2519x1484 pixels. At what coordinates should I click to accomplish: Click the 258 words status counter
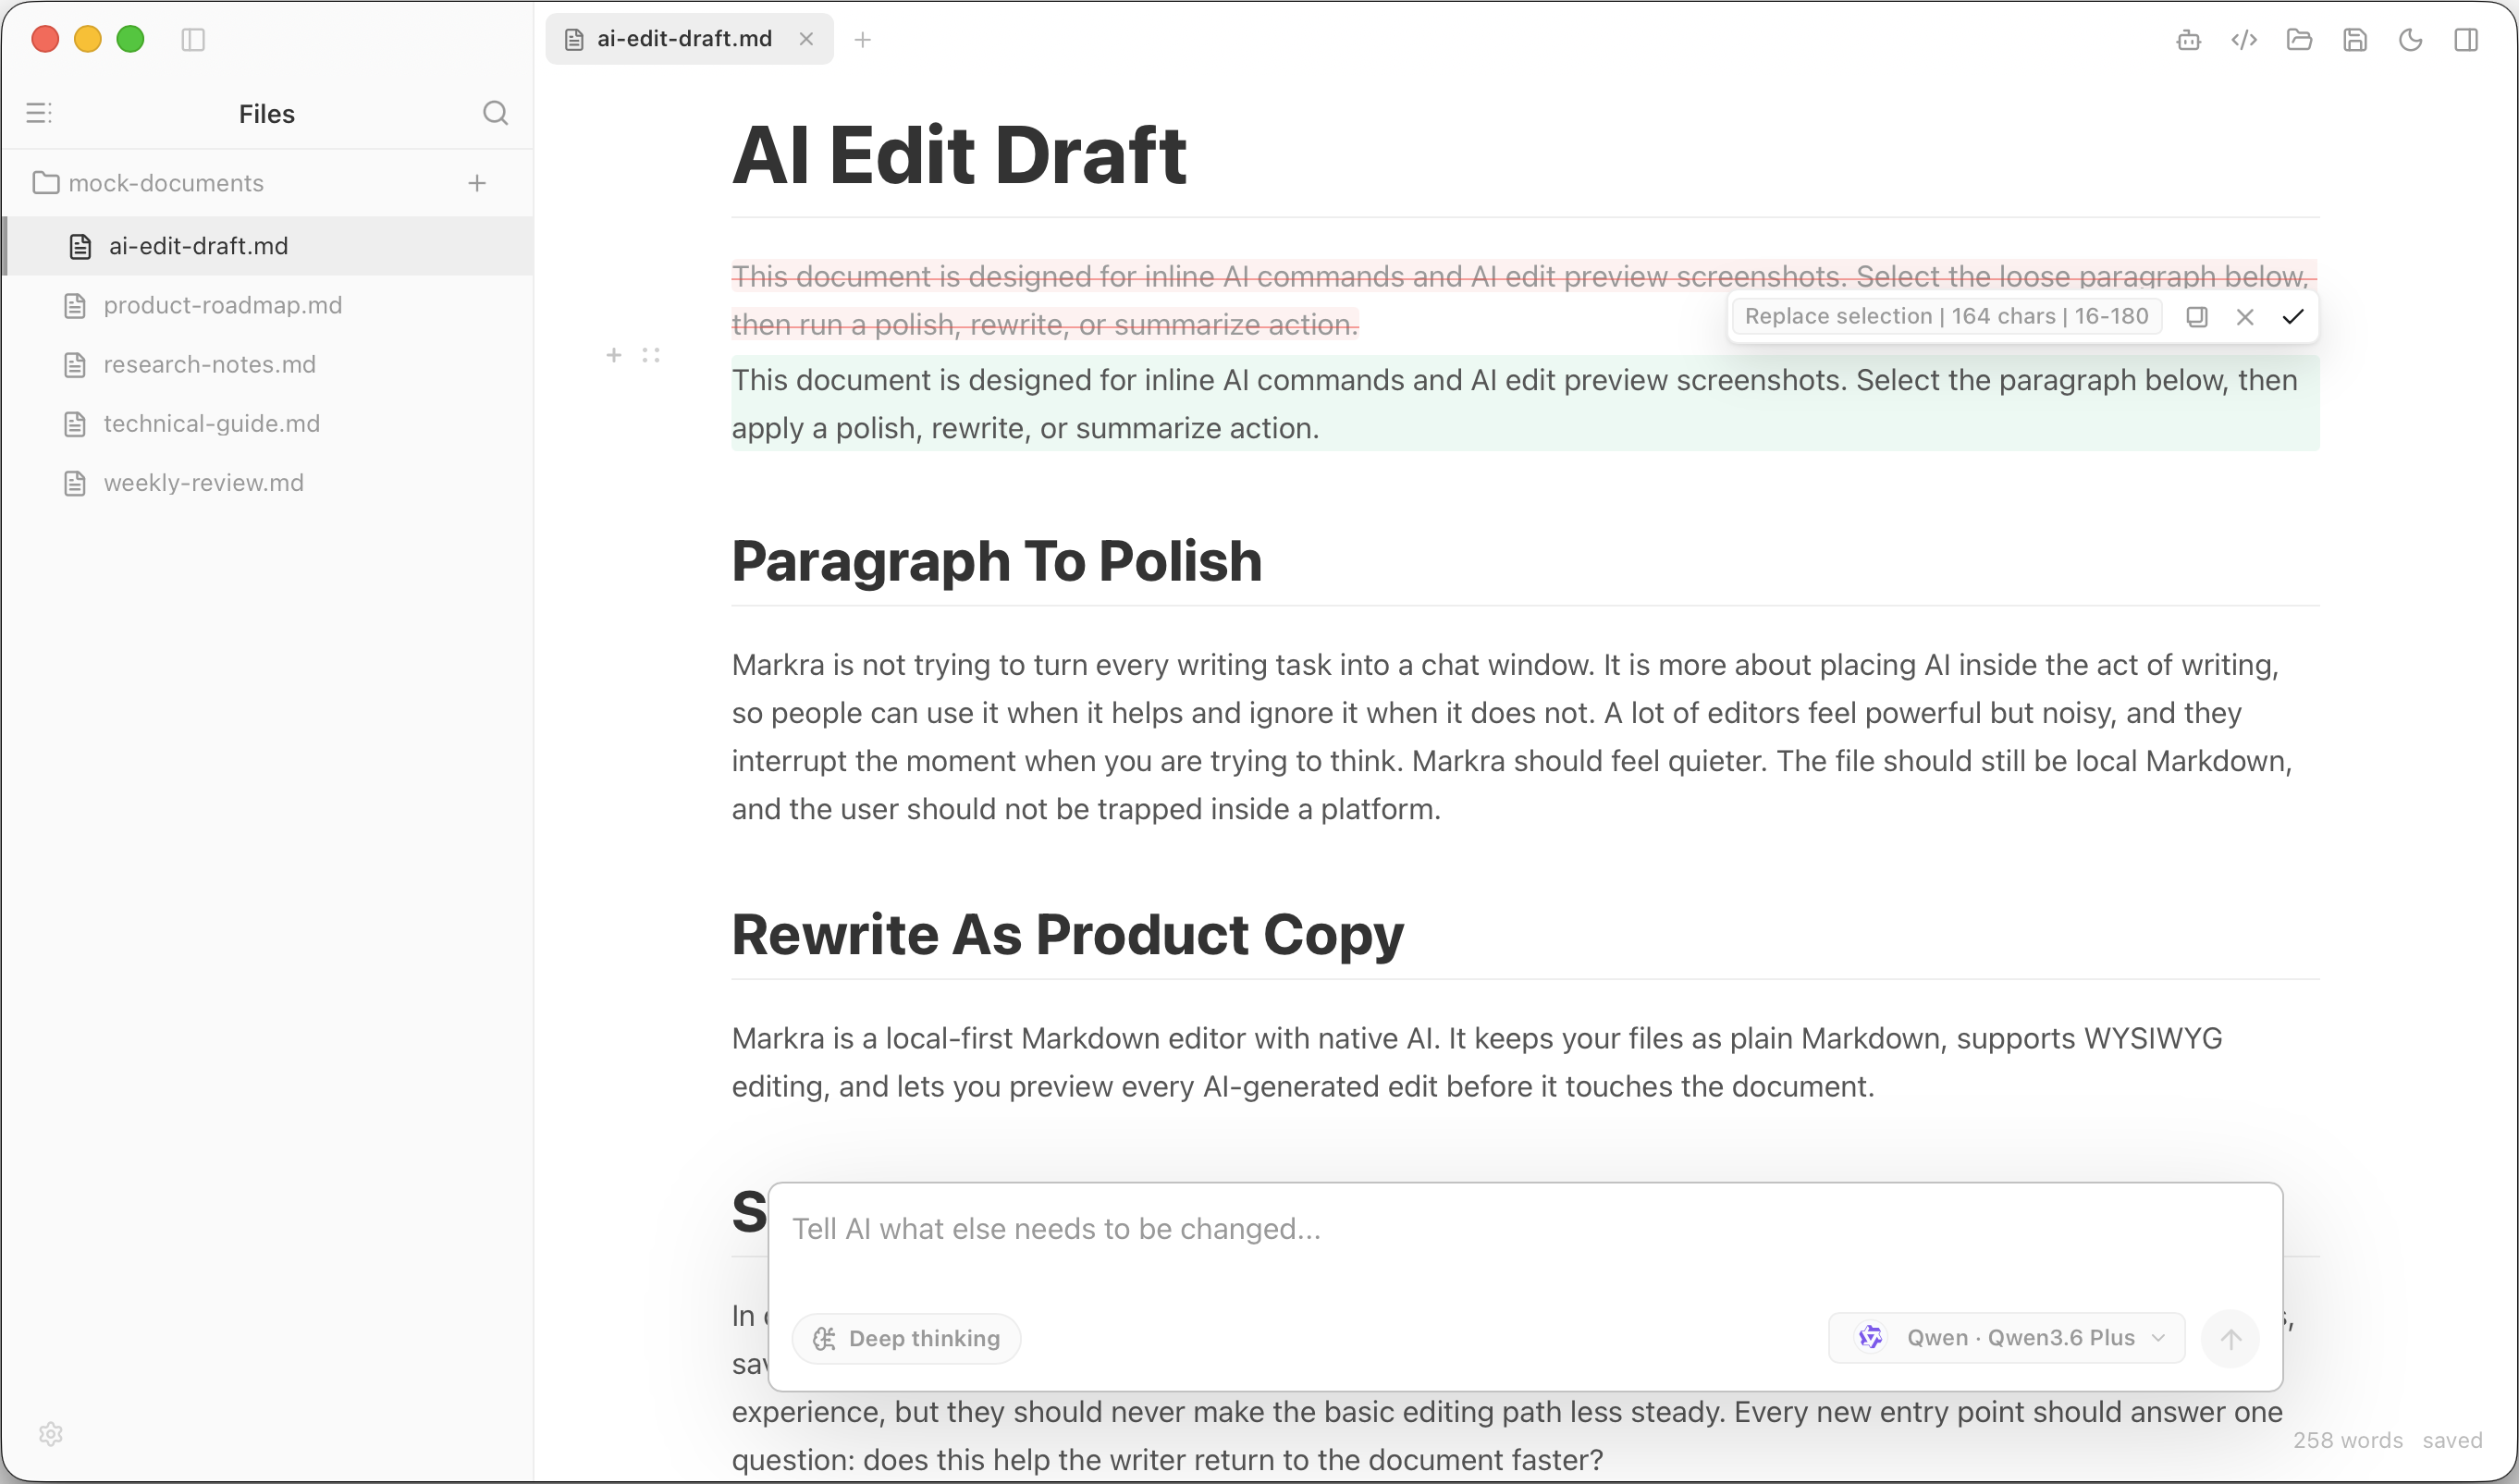pos(2347,1440)
